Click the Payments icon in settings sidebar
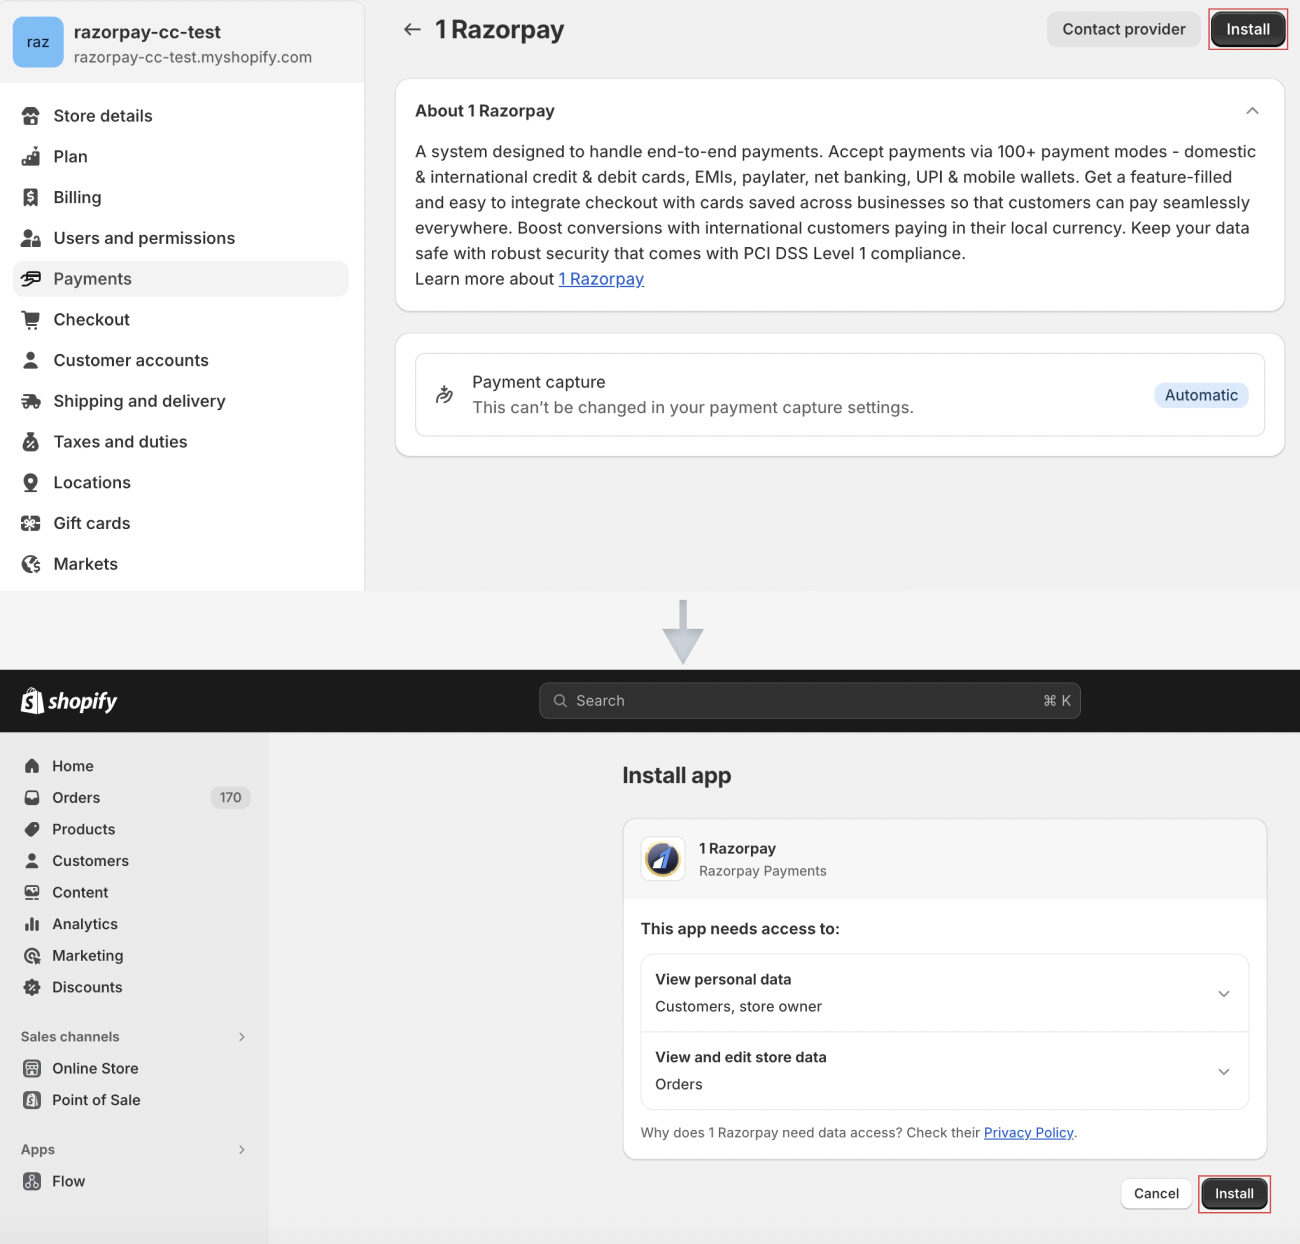1300x1244 pixels. [x=31, y=279]
